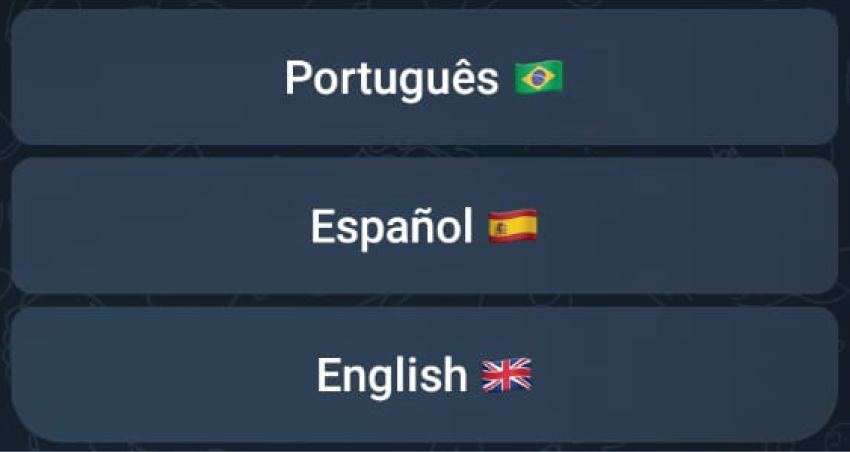The image size is (850, 452).
Task: Switch the language to Portuguese
Action: [x=424, y=77]
